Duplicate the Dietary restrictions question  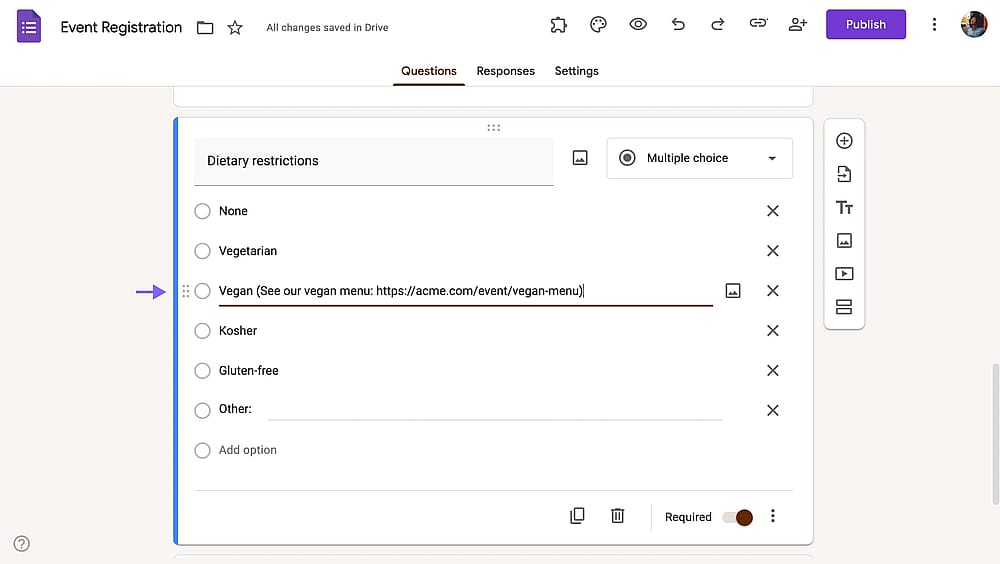[577, 516]
